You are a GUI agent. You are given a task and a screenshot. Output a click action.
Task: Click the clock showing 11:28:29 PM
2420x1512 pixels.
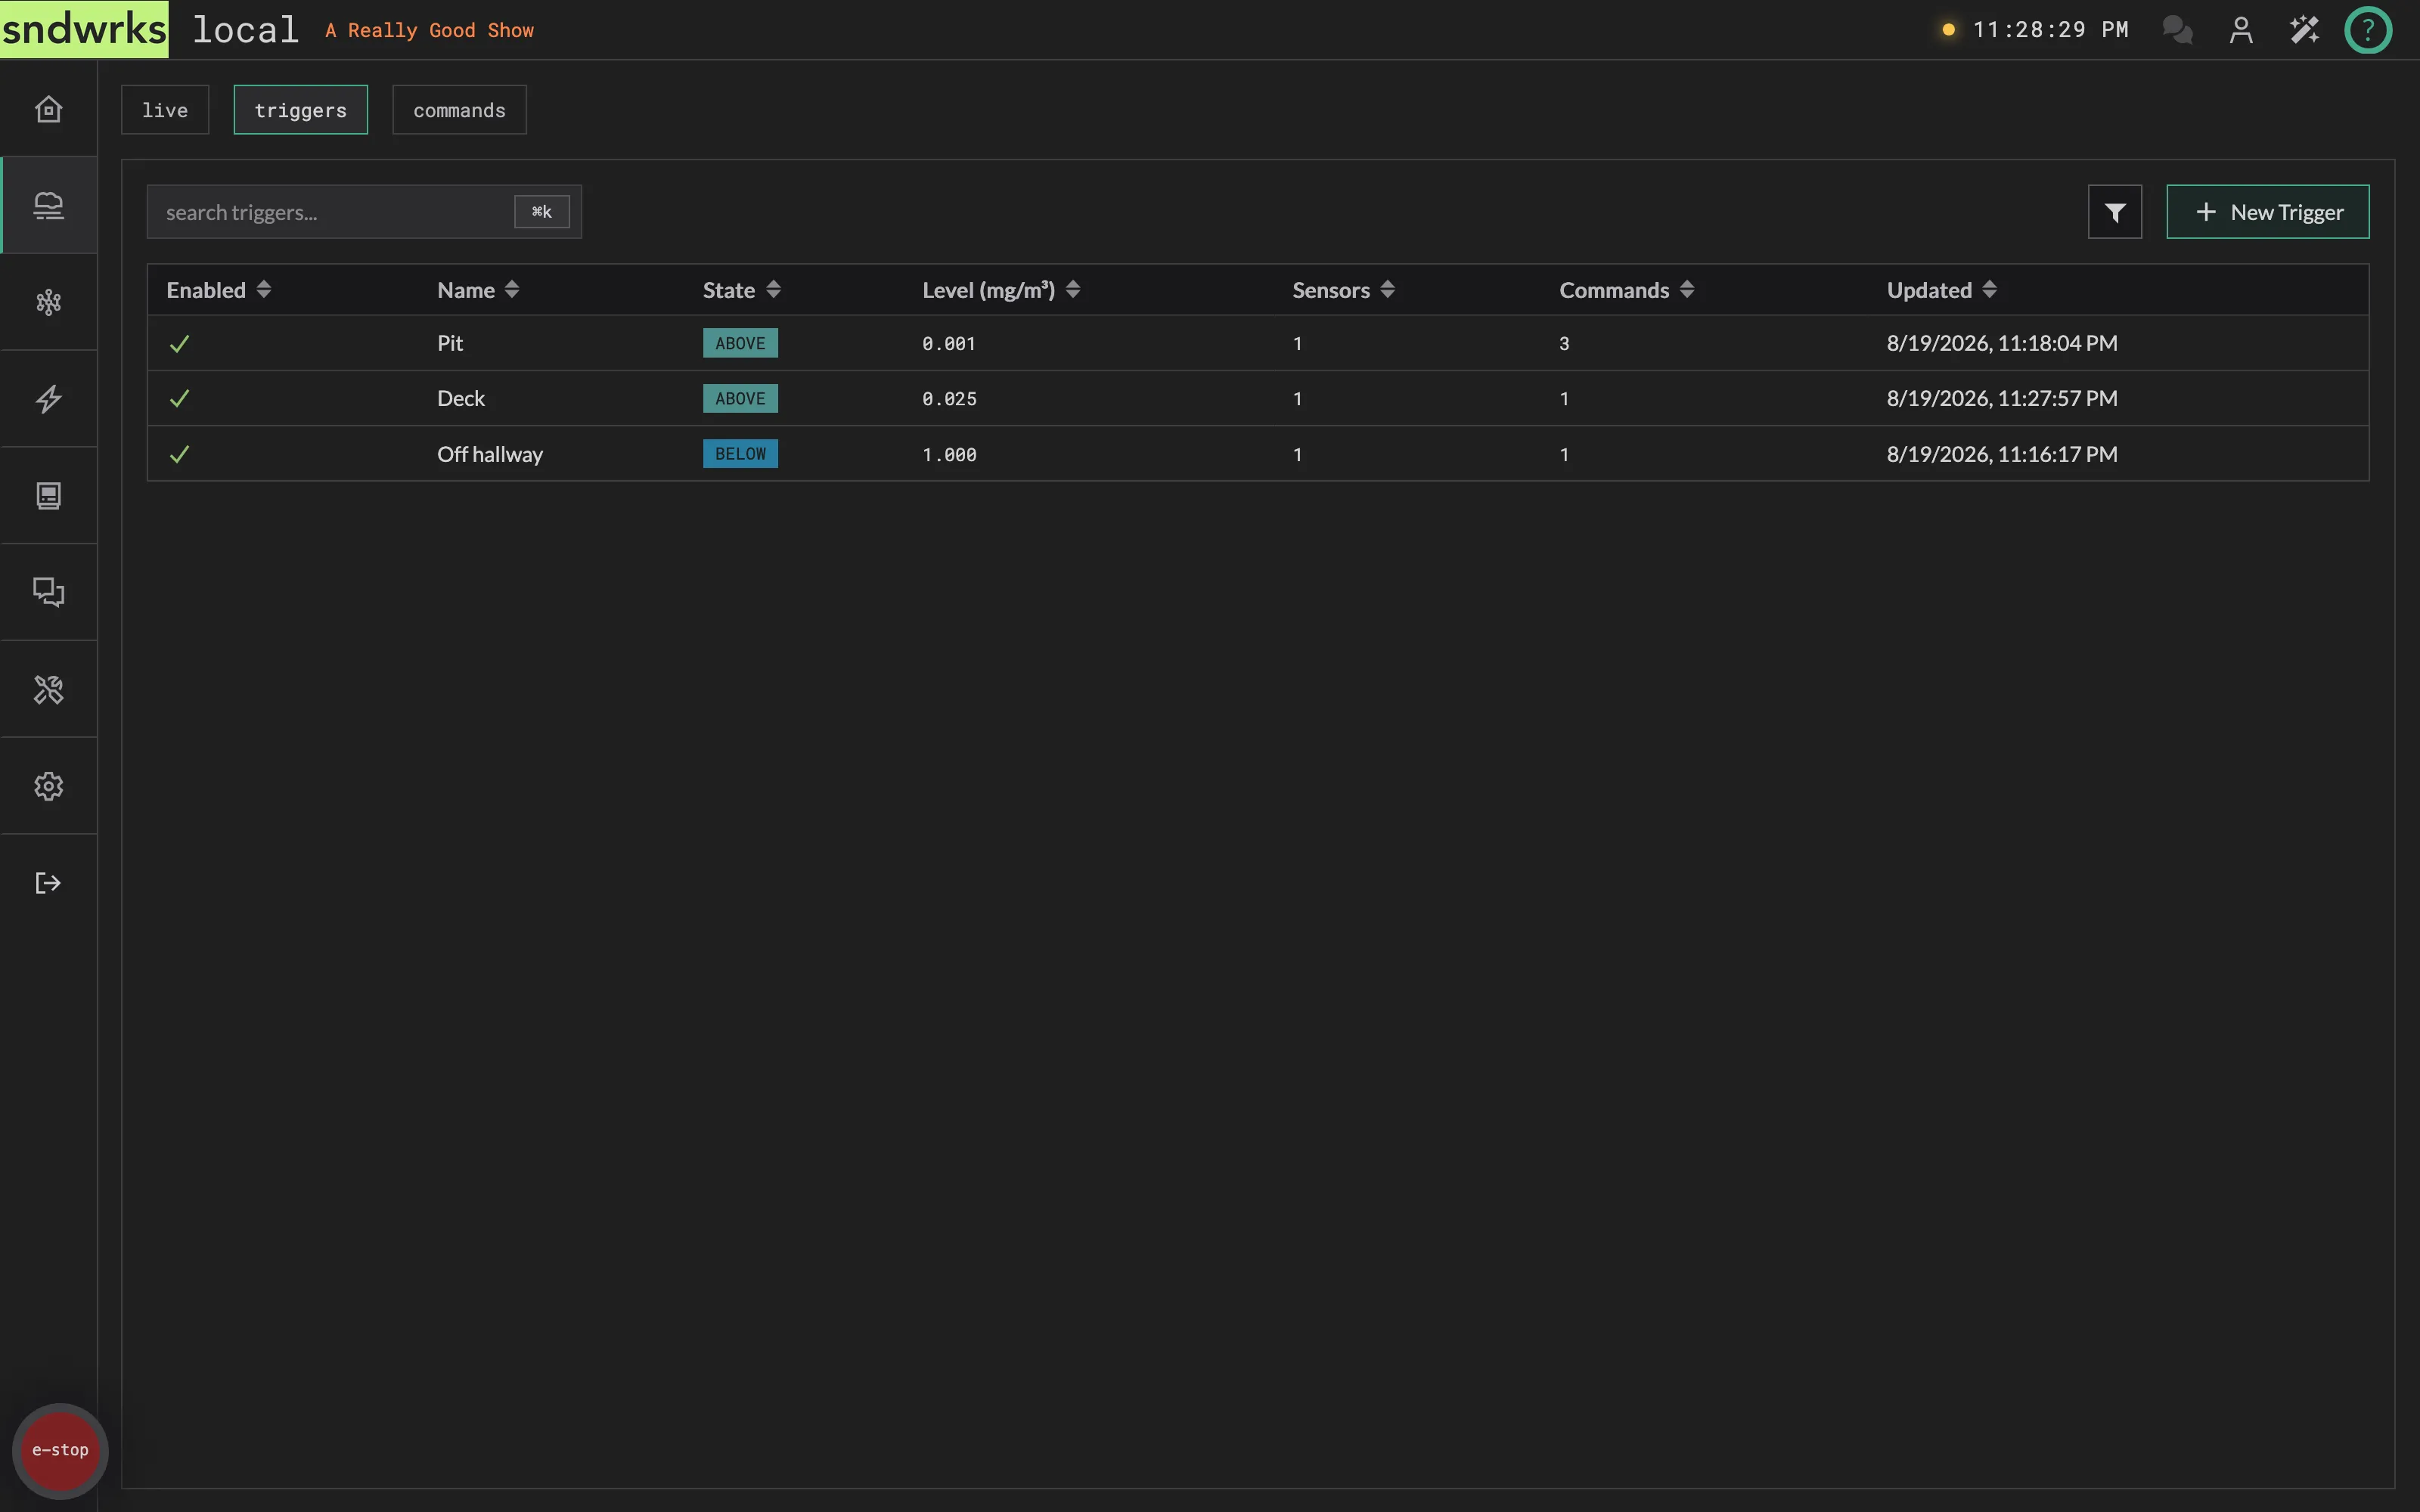click(x=2050, y=30)
